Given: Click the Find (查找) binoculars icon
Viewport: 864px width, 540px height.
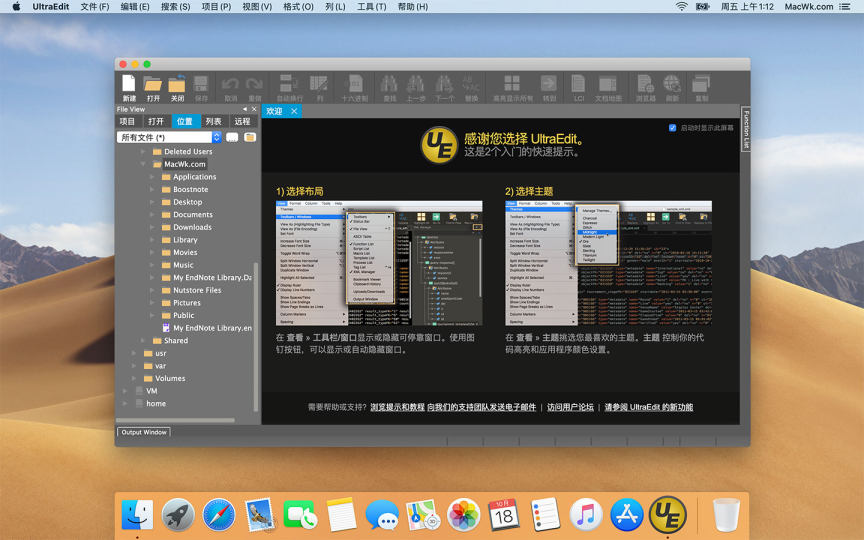Looking at the screenshot, I should [x=388, y=84].
